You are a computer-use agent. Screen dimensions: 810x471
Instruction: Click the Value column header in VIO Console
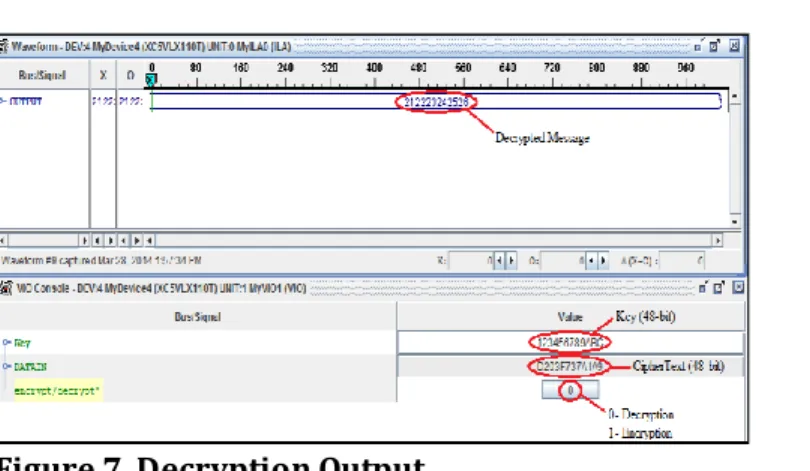(x=570, y=317)
